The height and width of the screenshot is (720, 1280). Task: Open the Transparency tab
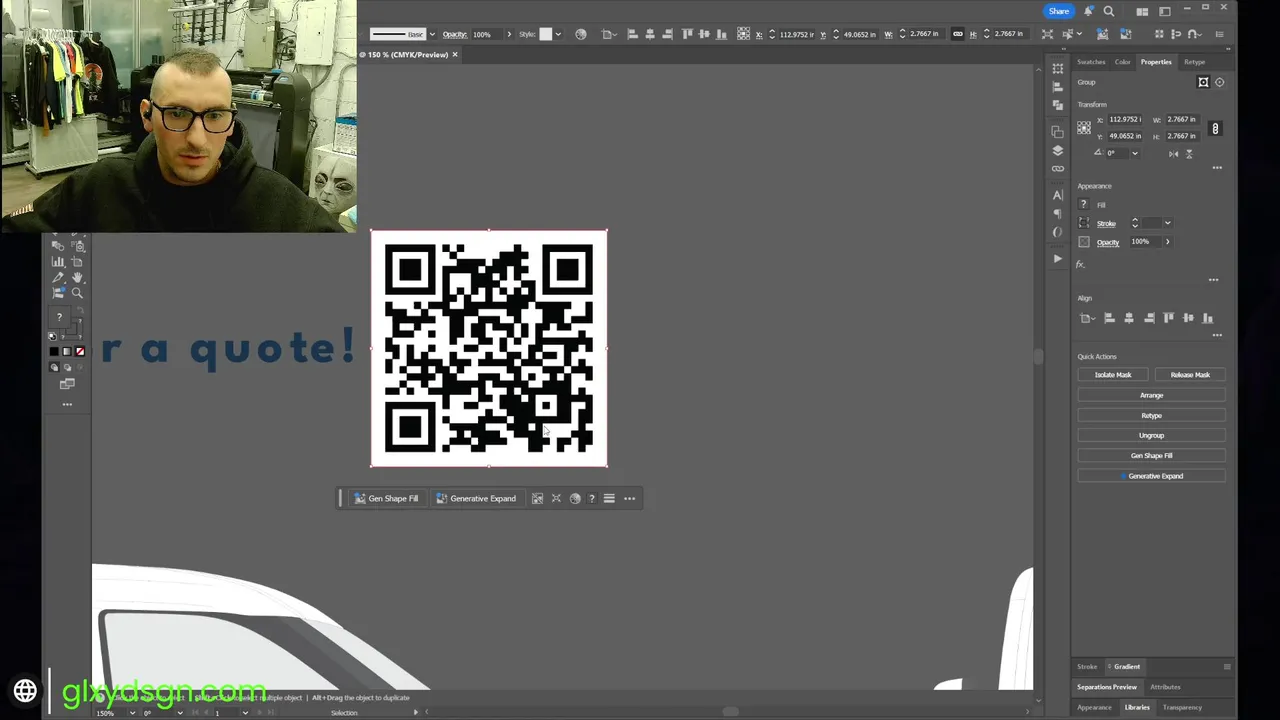(x=1182, y=707)
